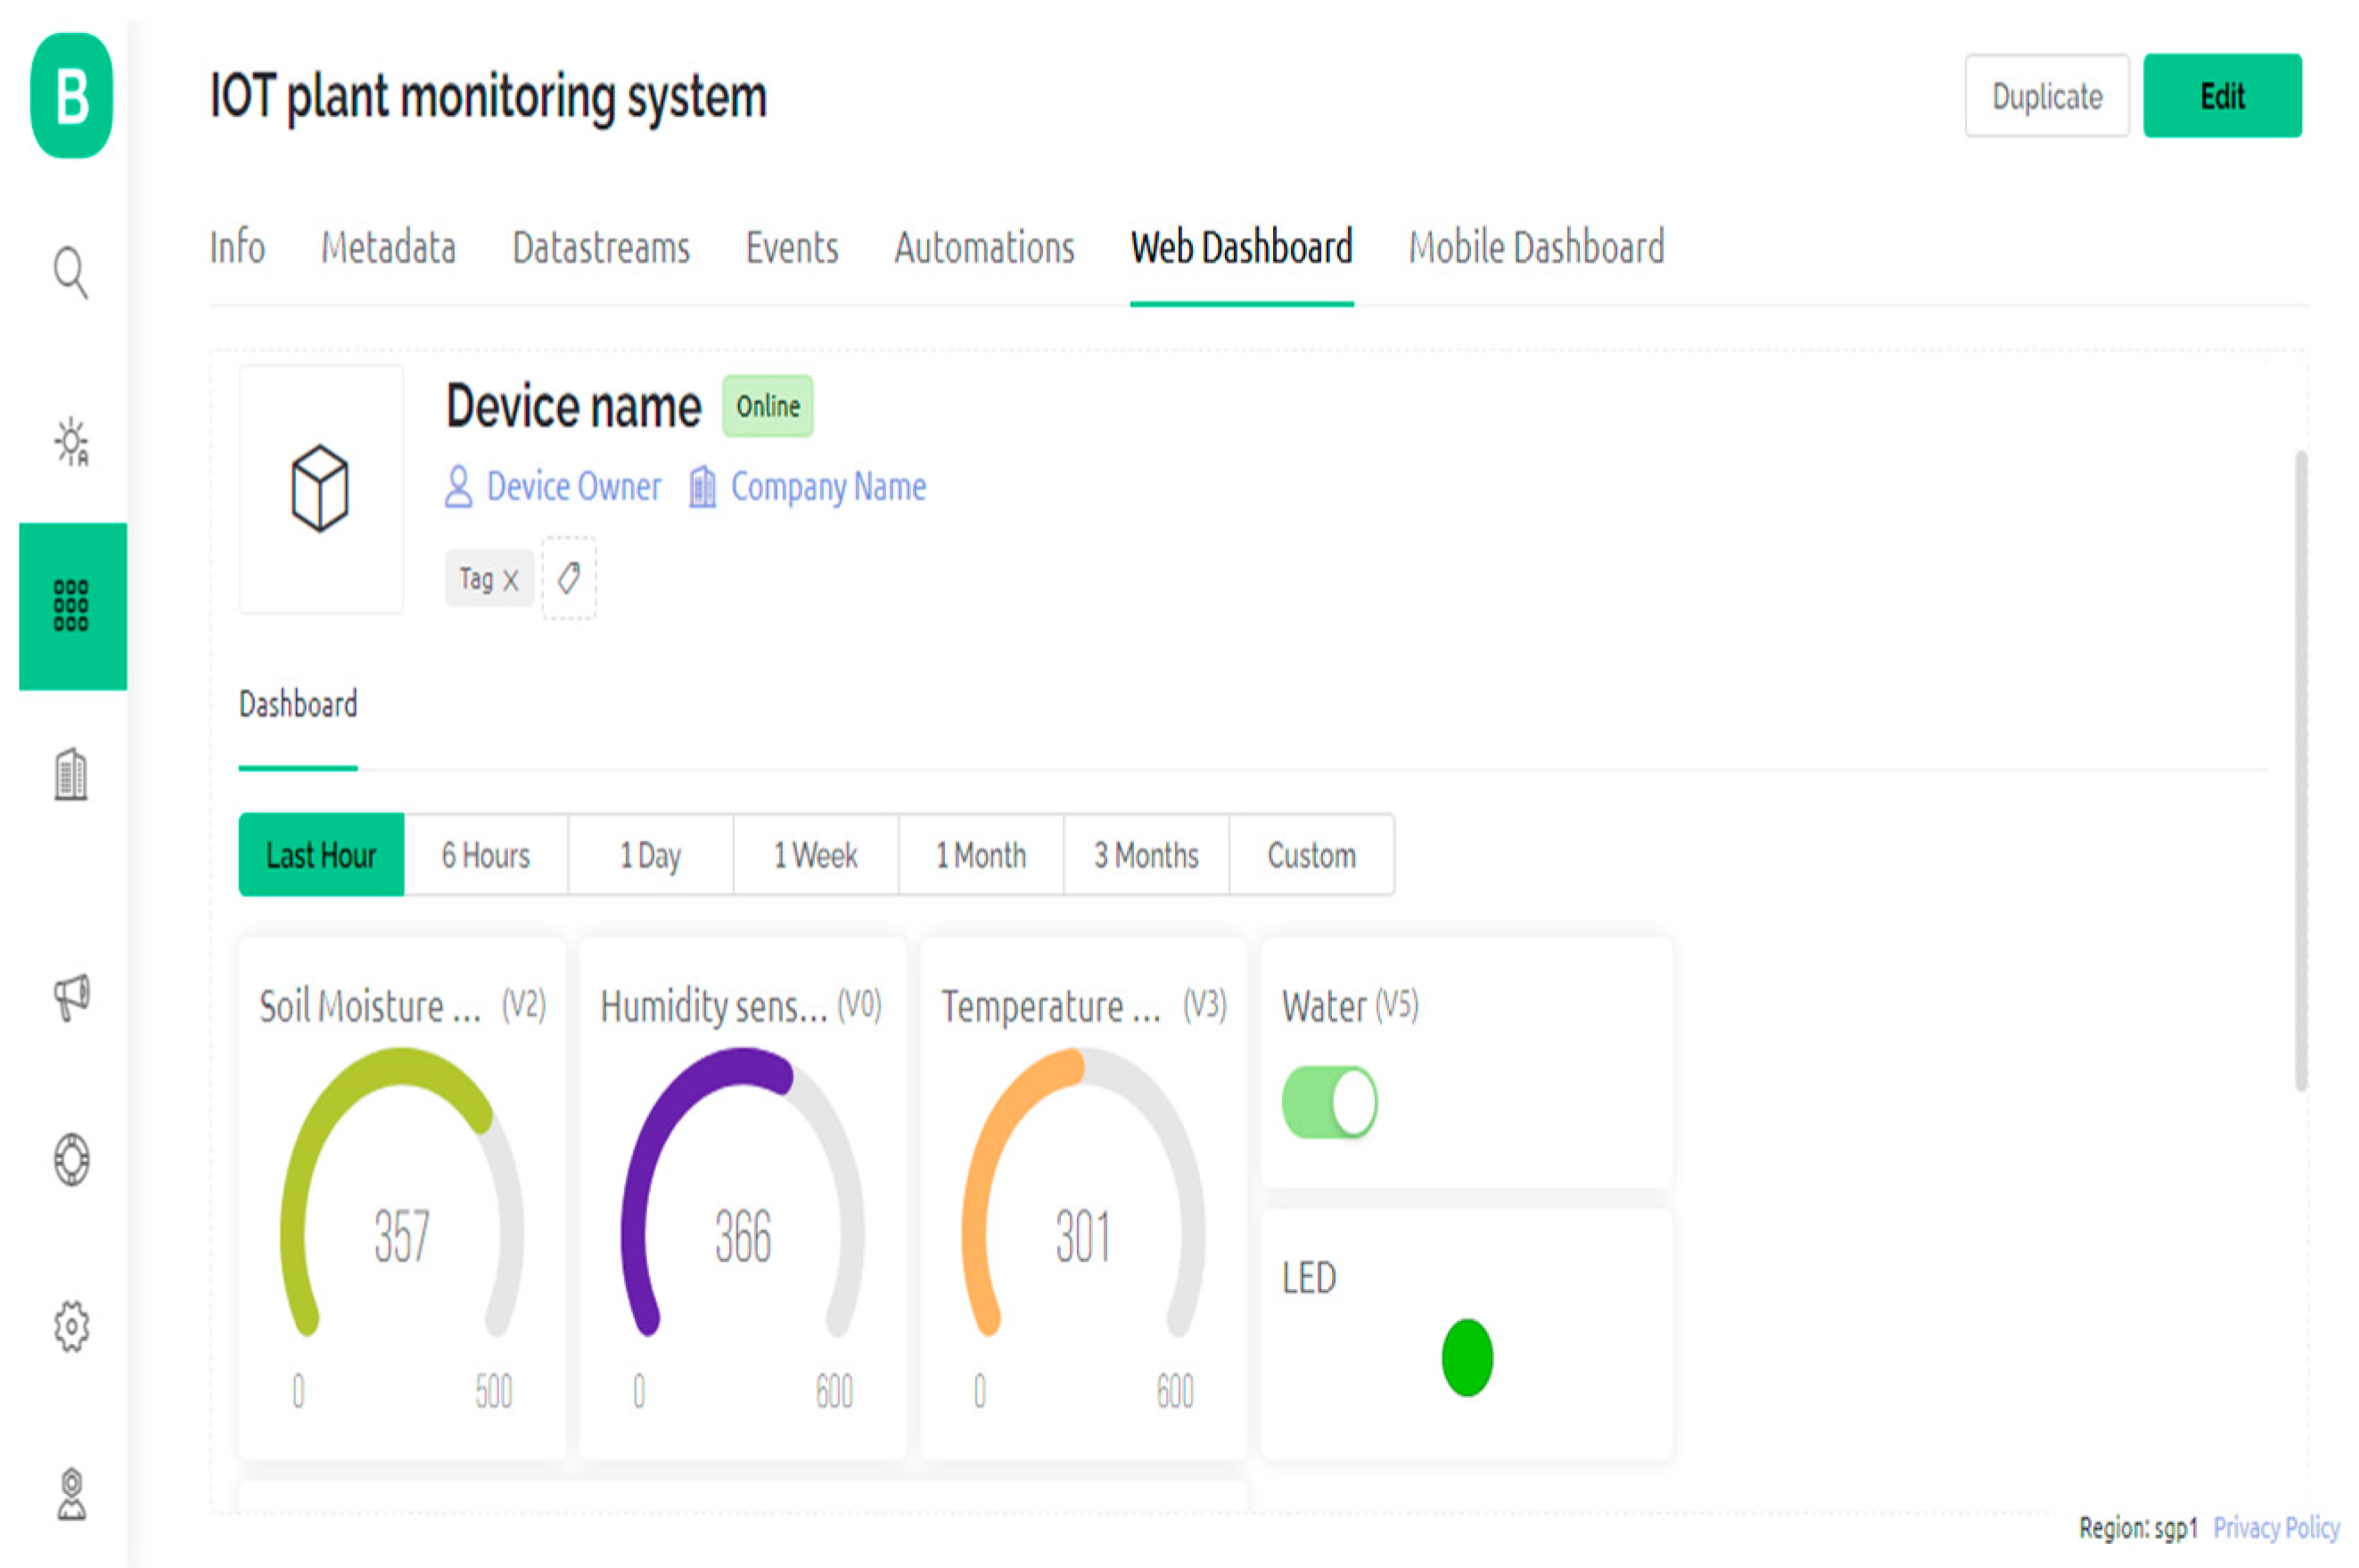Choose the Custom time range option
Screen dimensions: 2359x1568
[x=1311, y=855]
